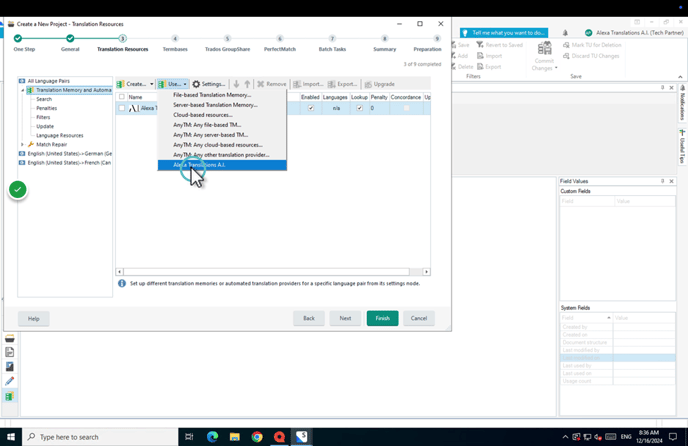Click the move down arrow icon
The image size is (688, 446).
pyautogui.click(x=236, y=84)
